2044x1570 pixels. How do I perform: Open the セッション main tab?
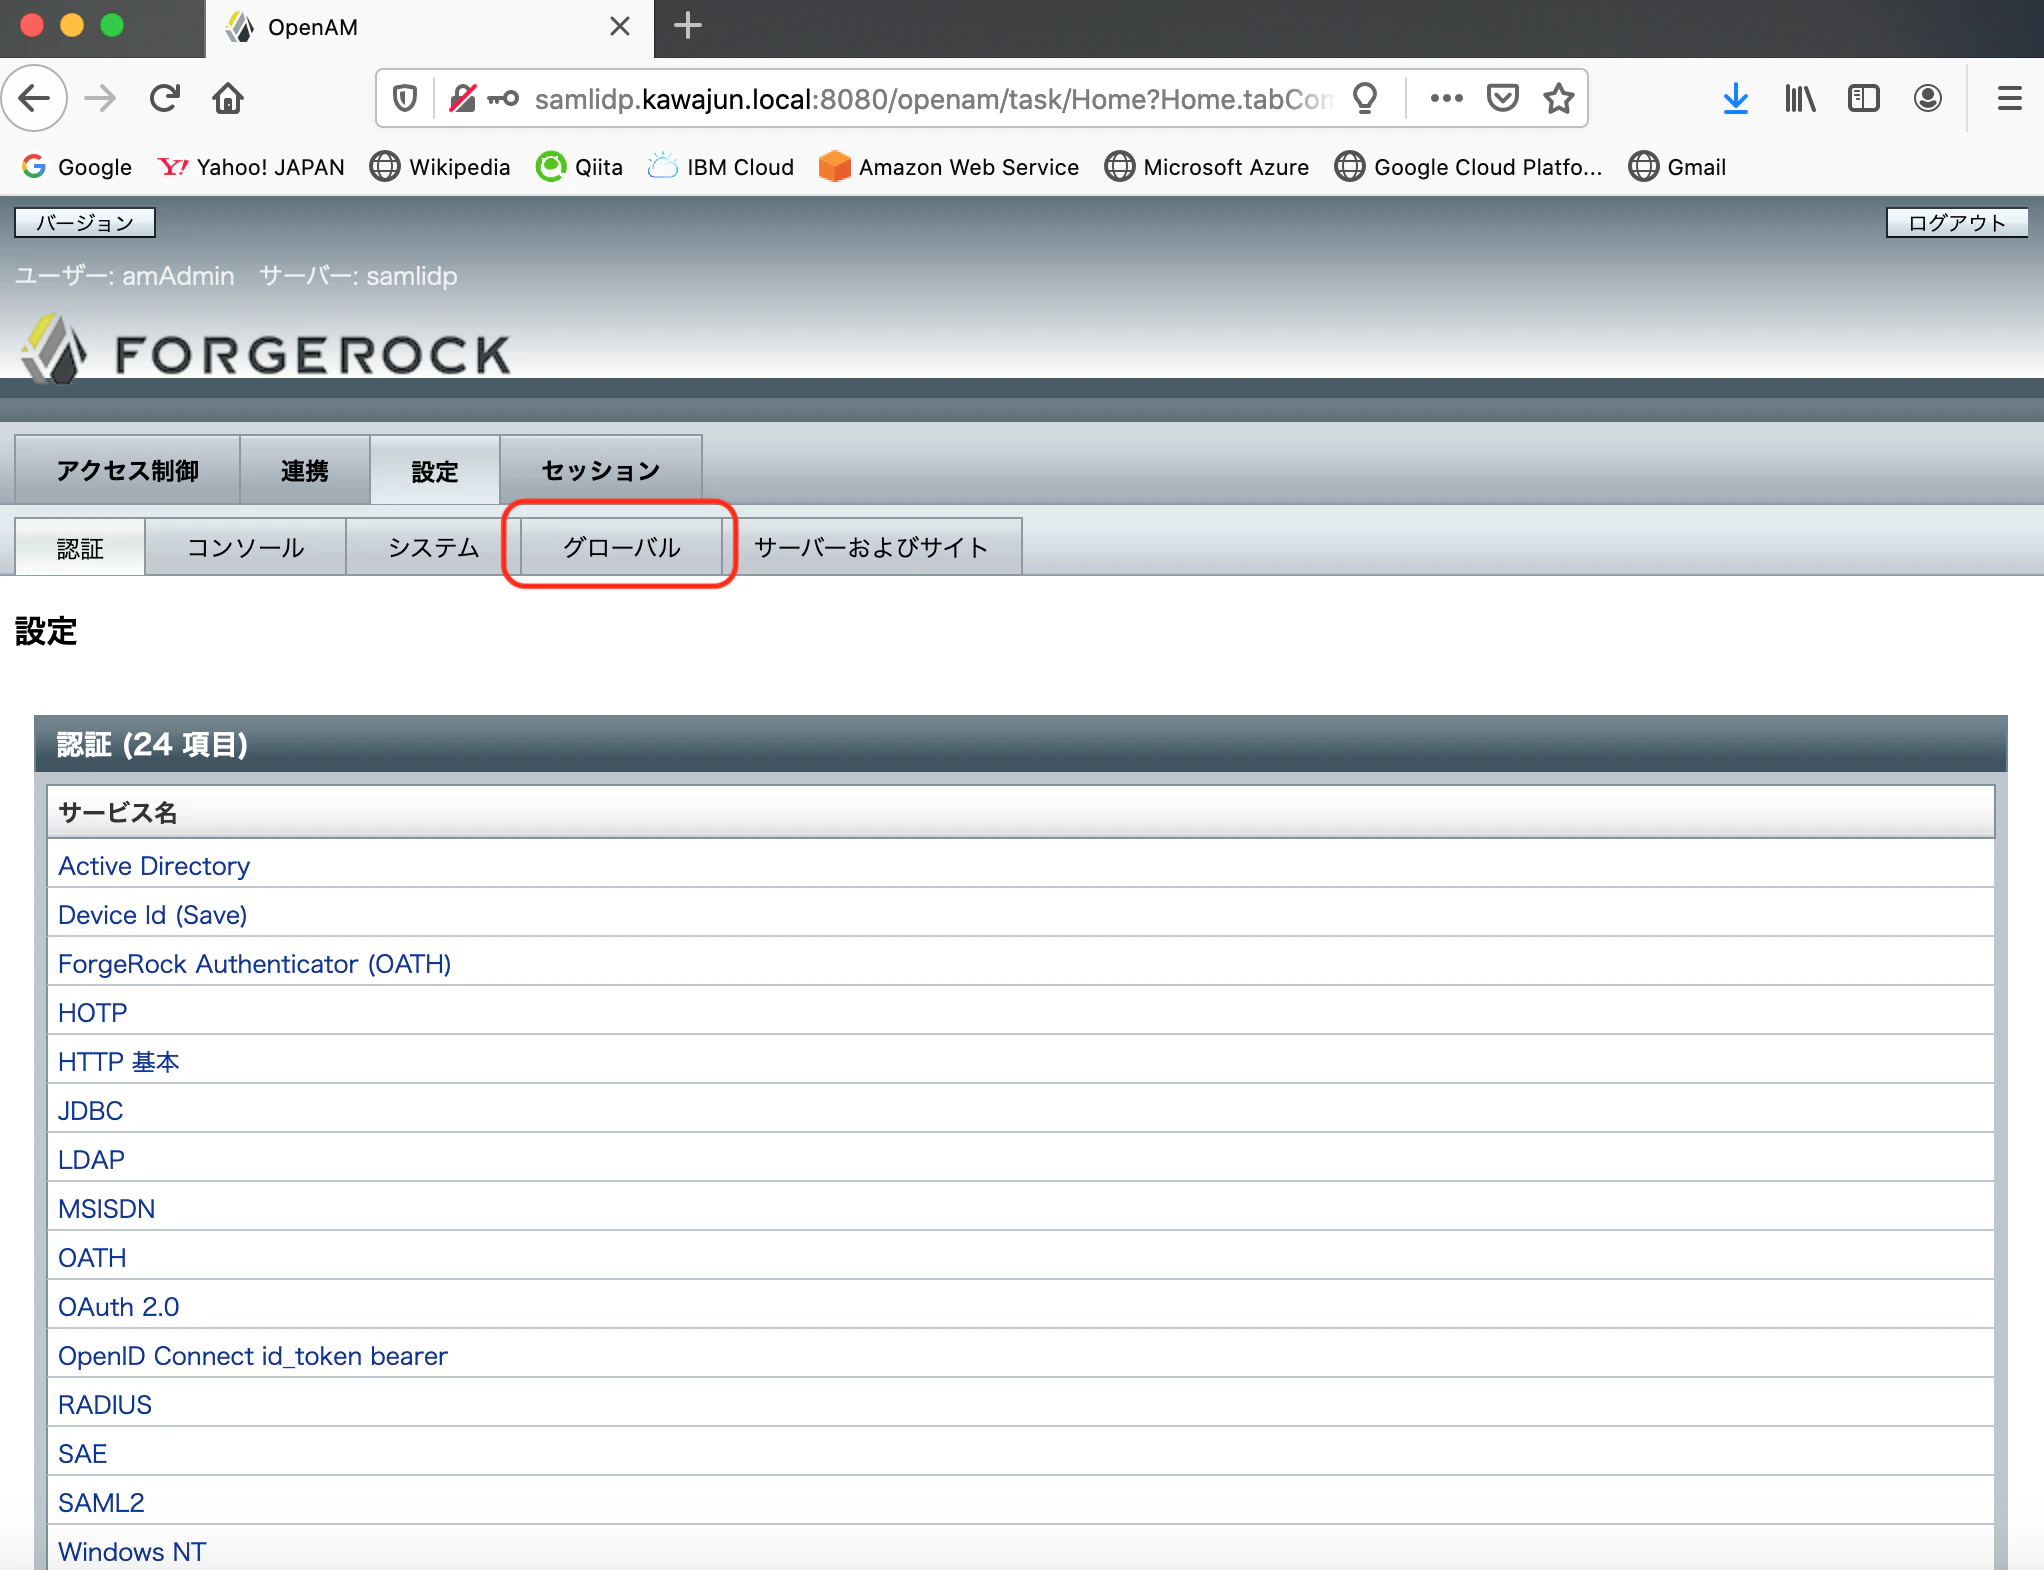(x=601, y=470)
